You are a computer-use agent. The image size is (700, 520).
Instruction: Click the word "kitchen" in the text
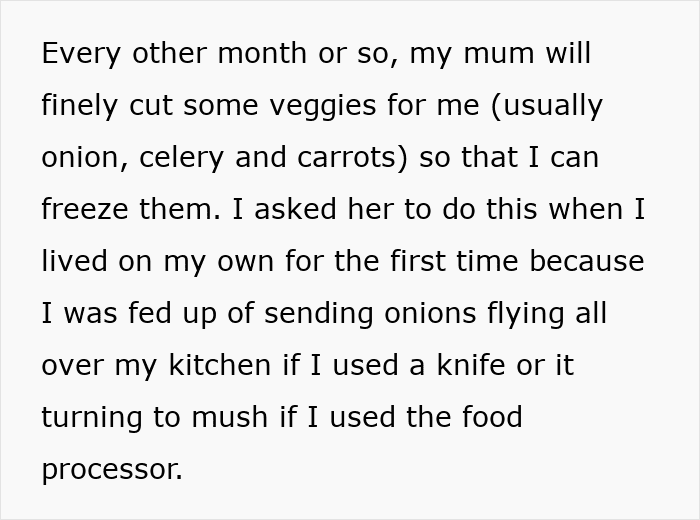pos(218,366)
